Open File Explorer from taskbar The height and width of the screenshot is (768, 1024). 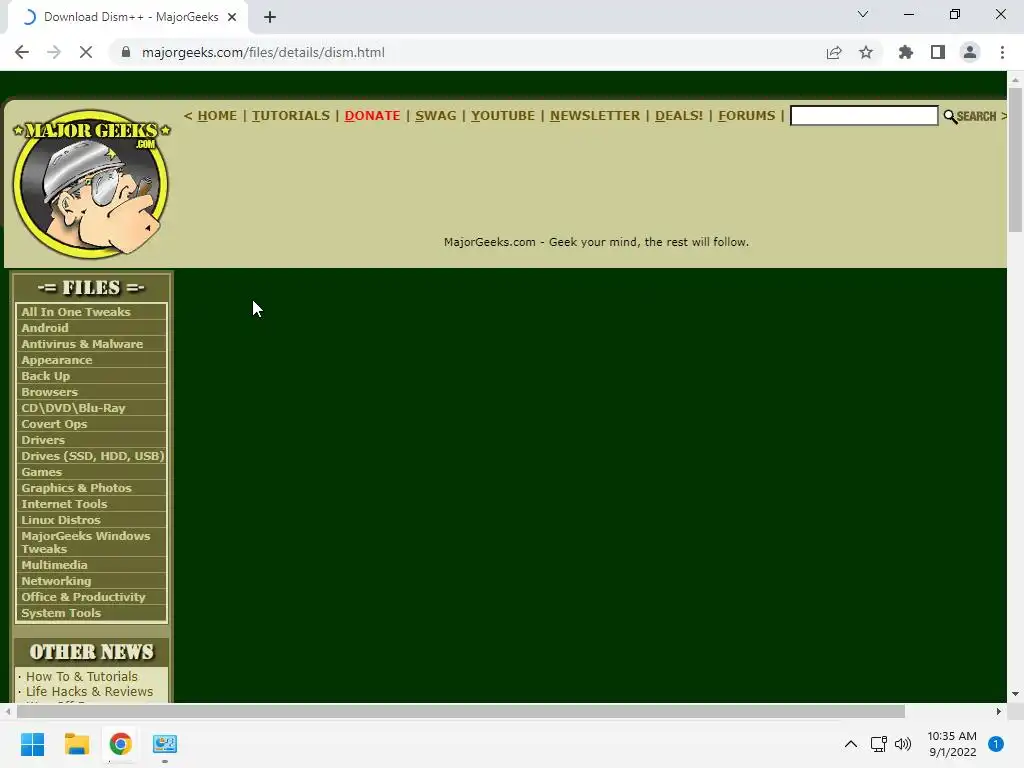tap(76, 744)
